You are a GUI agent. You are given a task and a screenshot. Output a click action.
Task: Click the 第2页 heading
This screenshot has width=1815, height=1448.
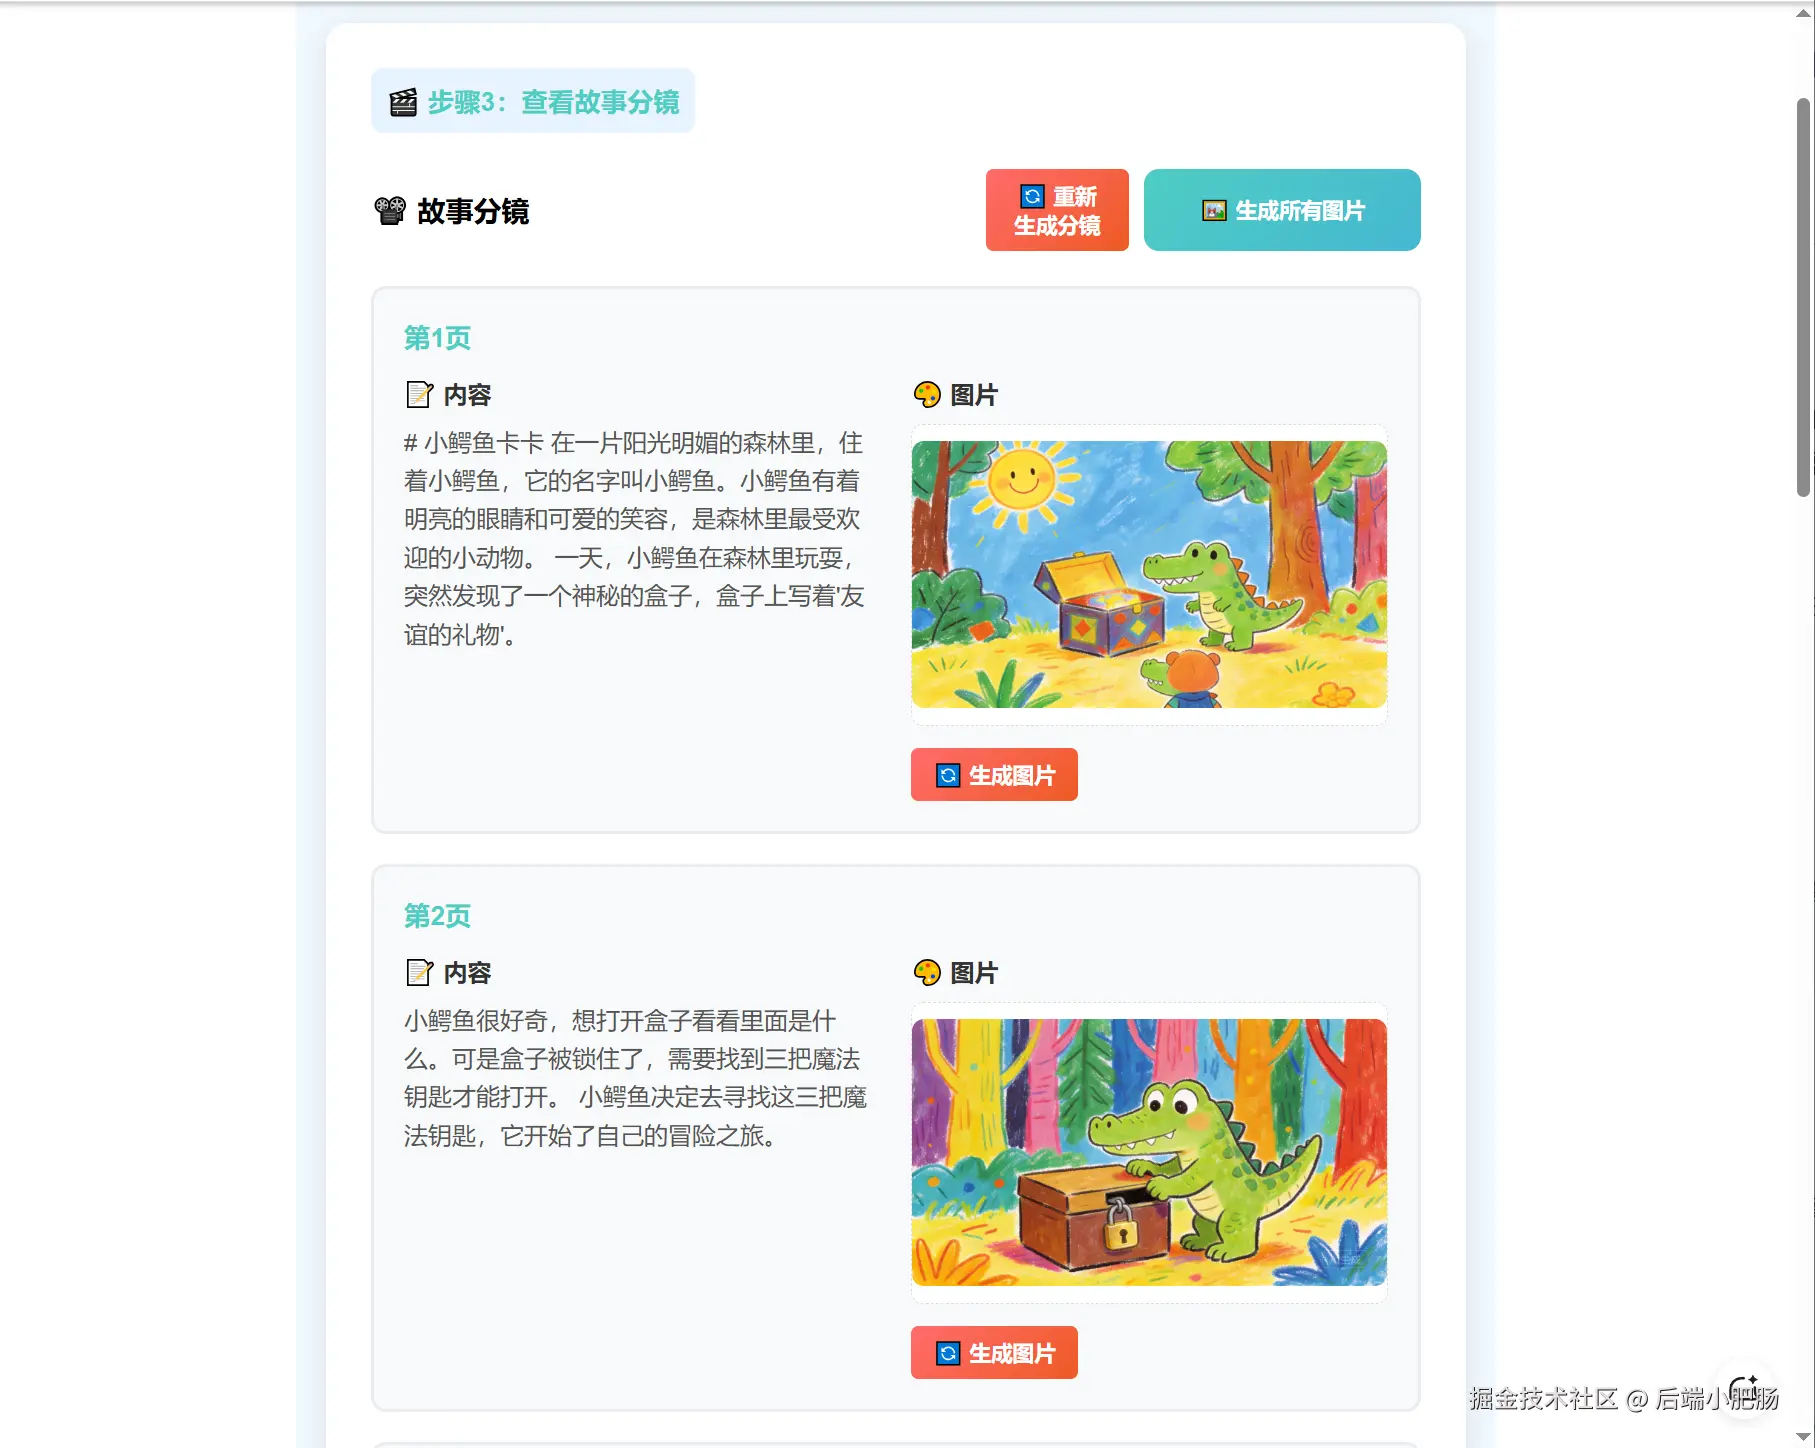[x=437, y=916]
